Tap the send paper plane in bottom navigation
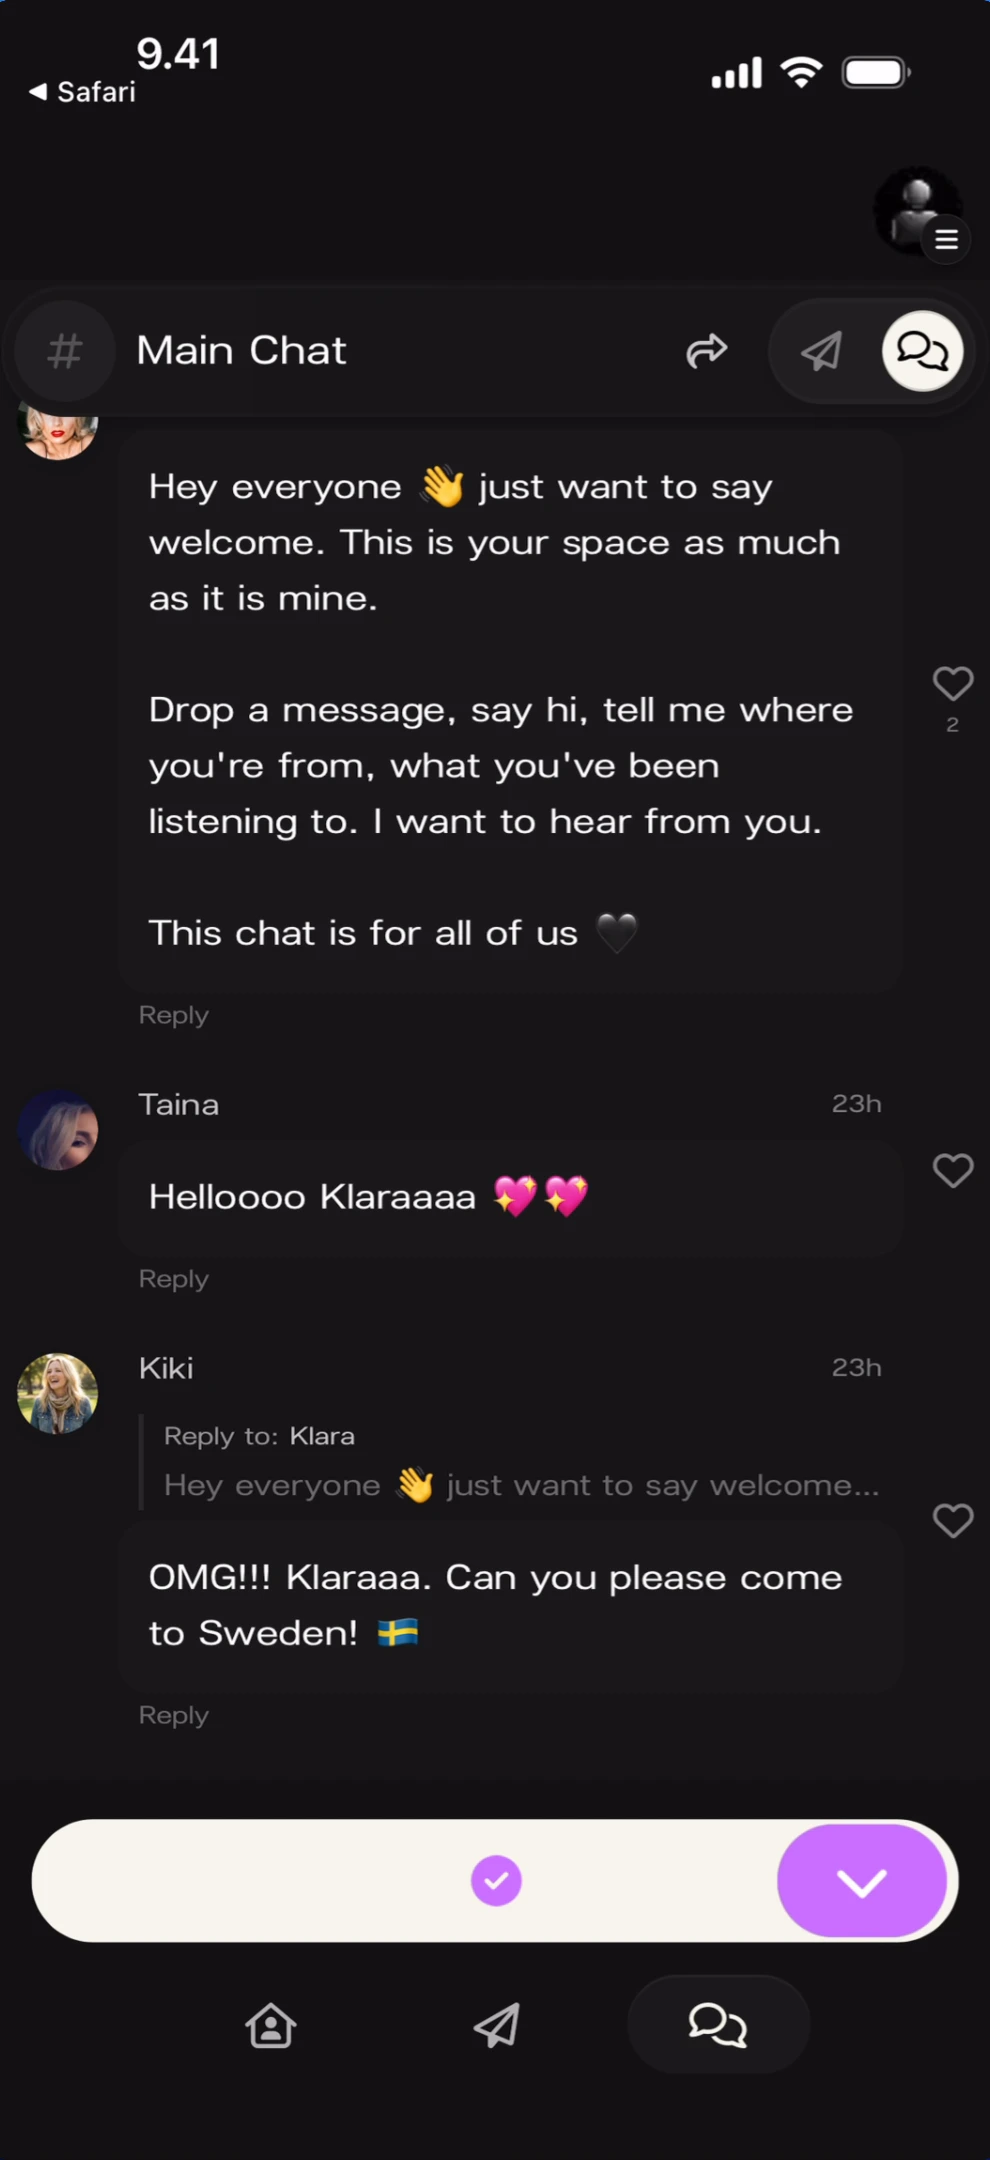The image size is (990, 2160). (495, 2026)
